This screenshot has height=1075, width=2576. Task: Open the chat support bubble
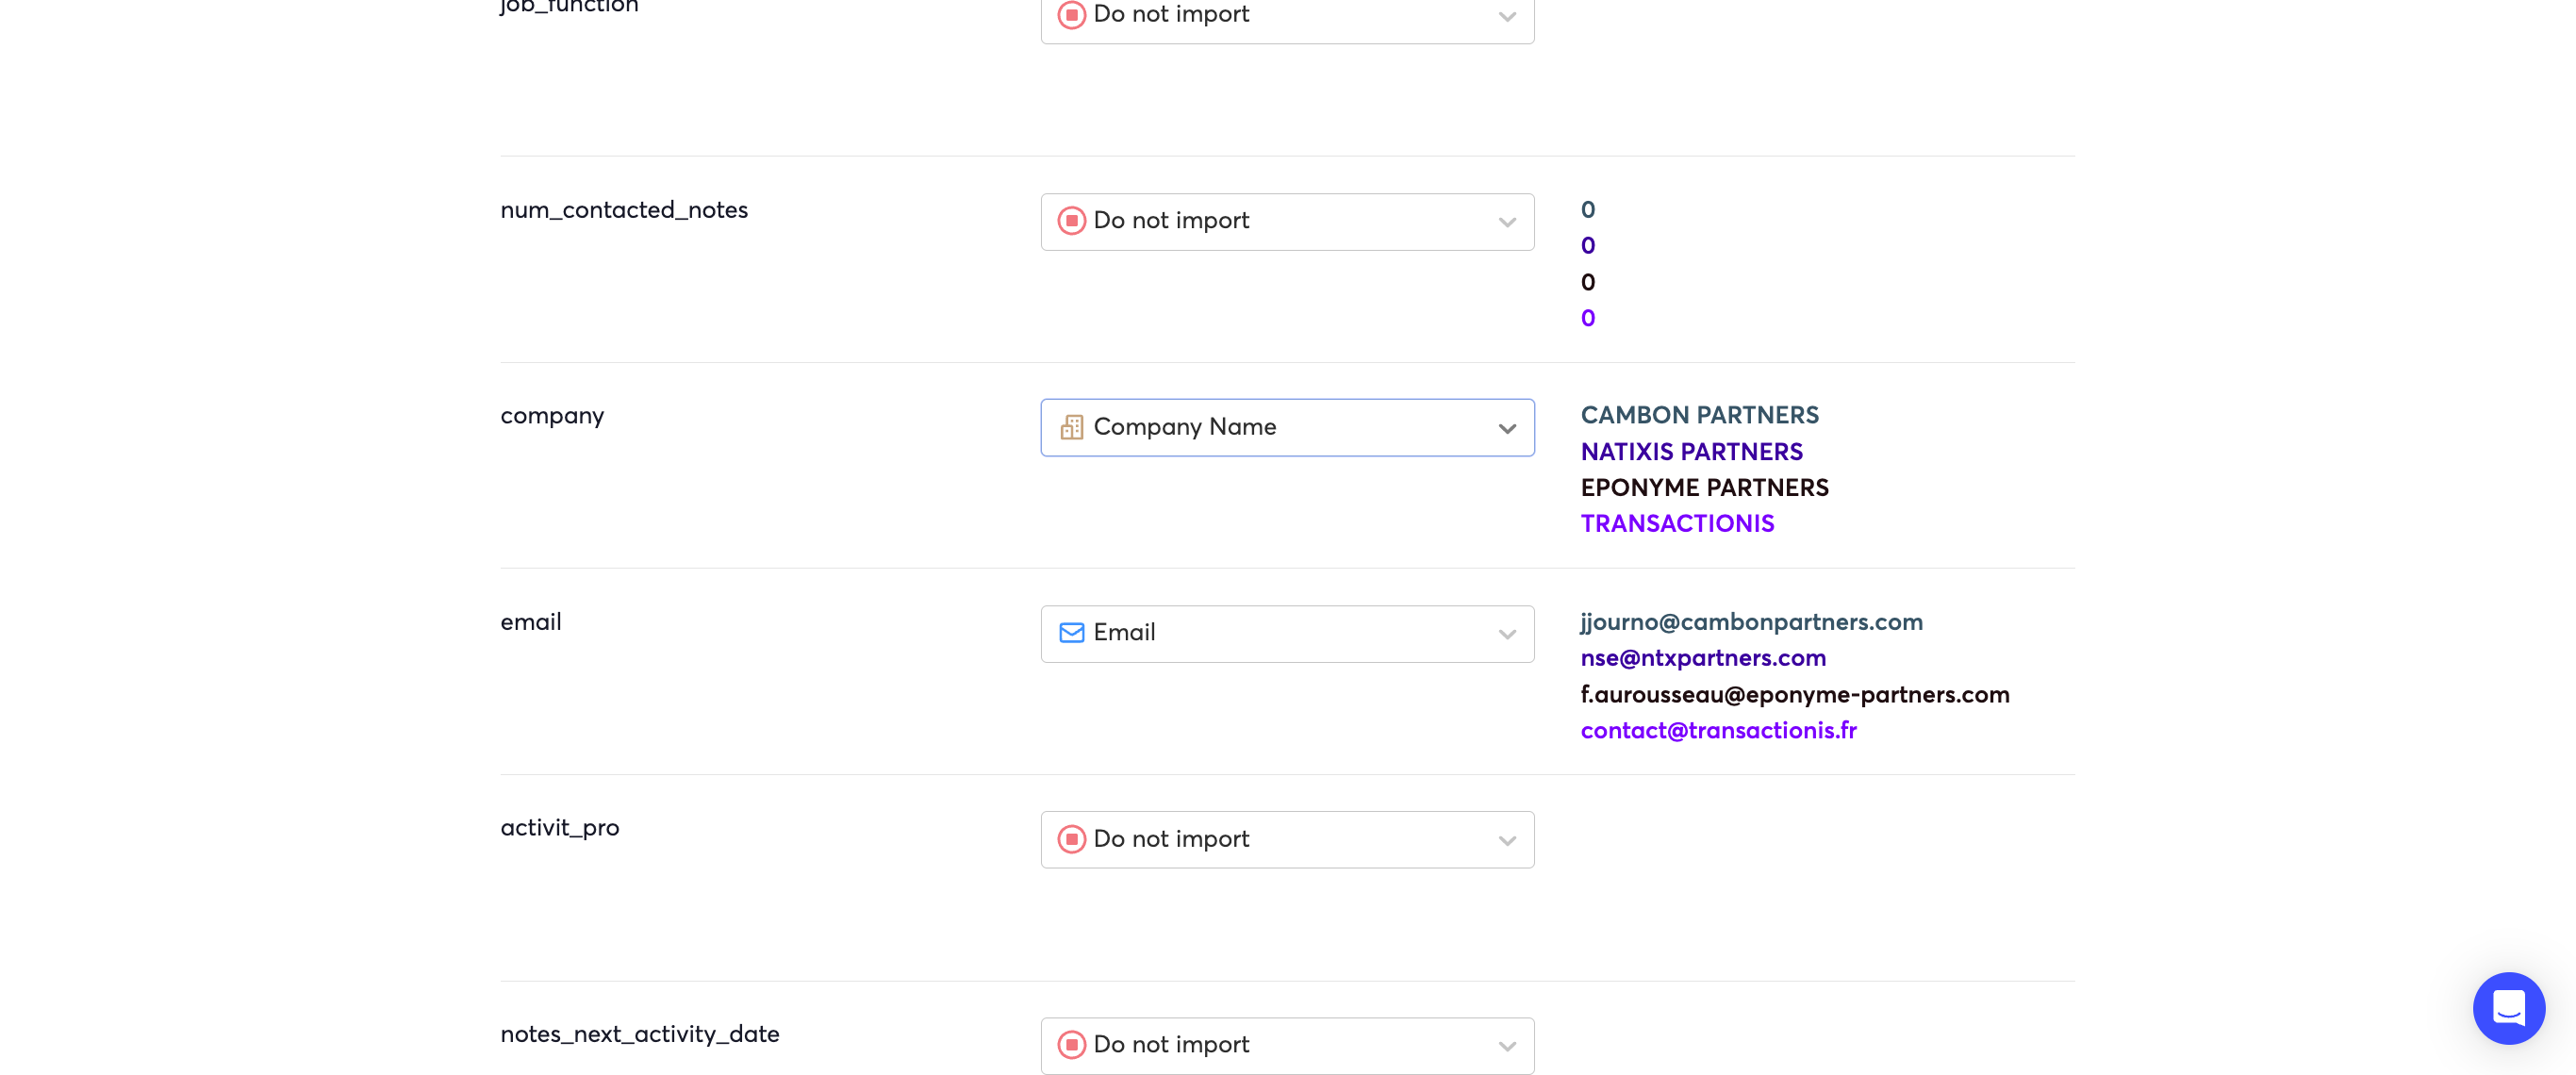(2508, 1008)
